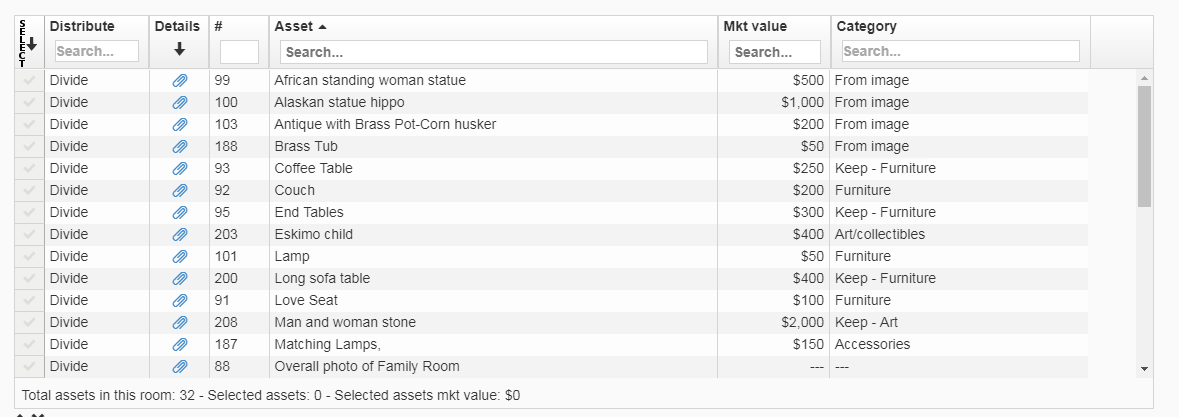Click Divide for Matching Lamps row
The width and height of the screenshot is (1179, 417).
coord(68,344)
